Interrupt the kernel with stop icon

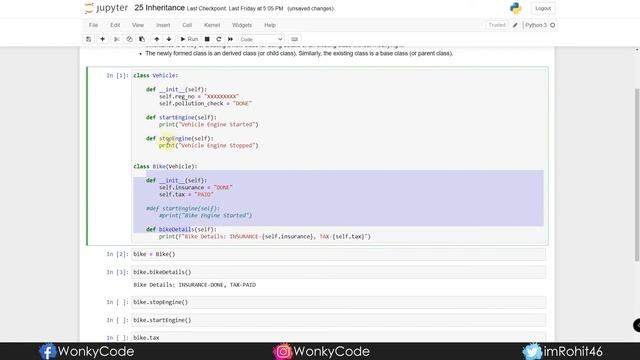click(x=207, y=39)
